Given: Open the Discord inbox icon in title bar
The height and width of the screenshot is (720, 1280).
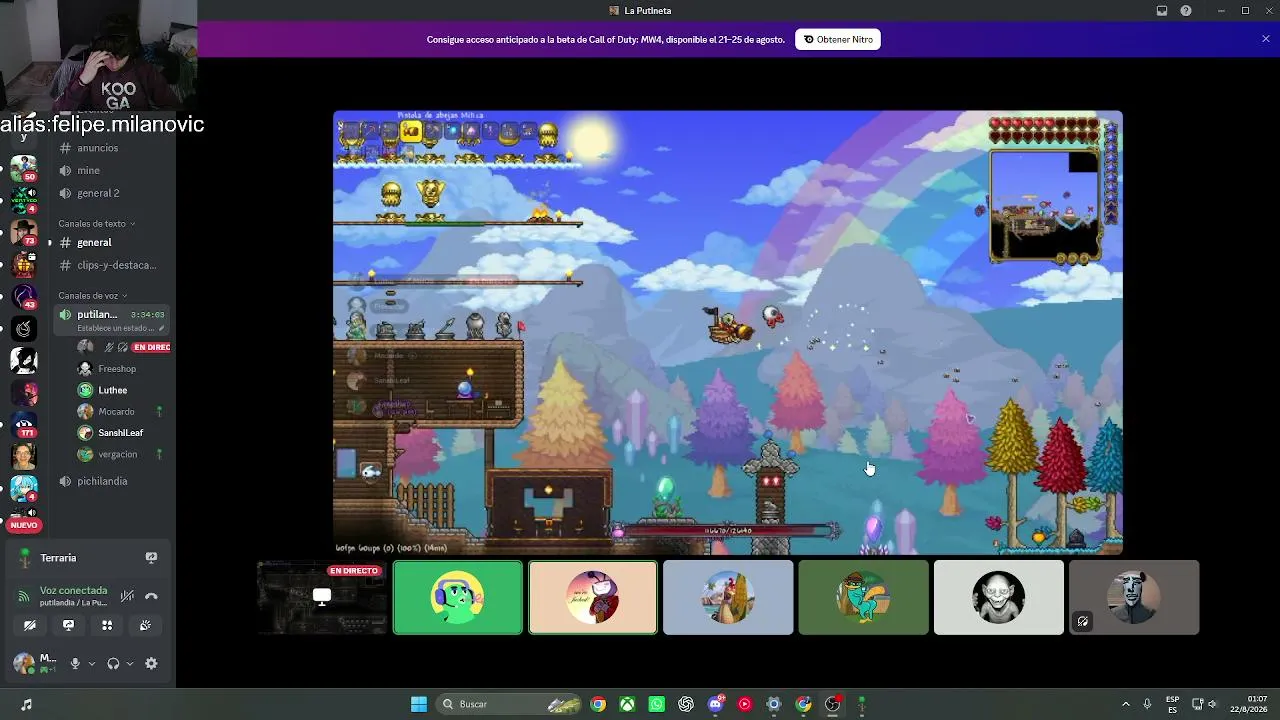Looking at the screenshot, I should click(x=1162, y=11).
